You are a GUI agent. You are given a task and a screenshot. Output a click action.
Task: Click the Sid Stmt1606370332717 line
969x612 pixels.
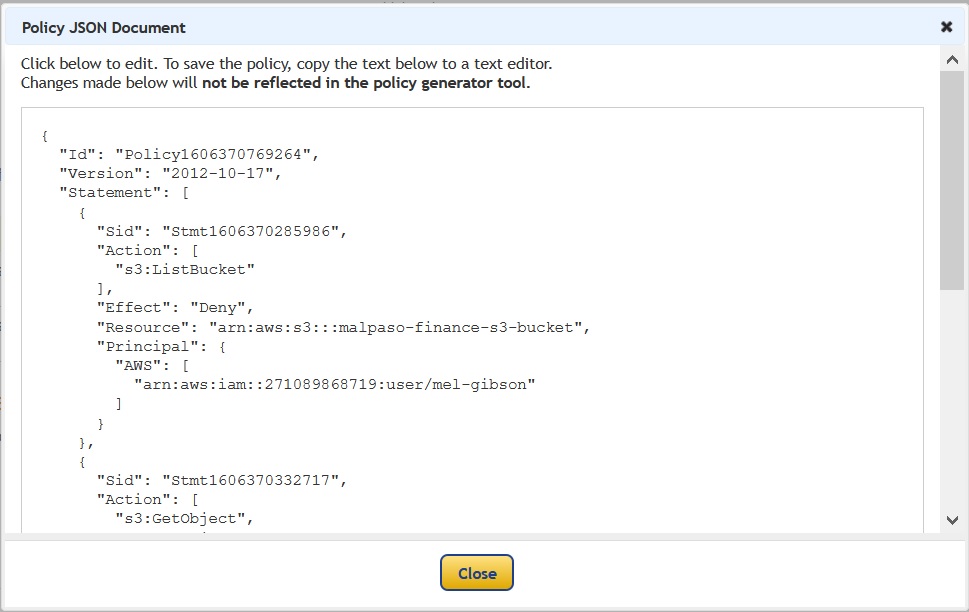pos(221,480)
